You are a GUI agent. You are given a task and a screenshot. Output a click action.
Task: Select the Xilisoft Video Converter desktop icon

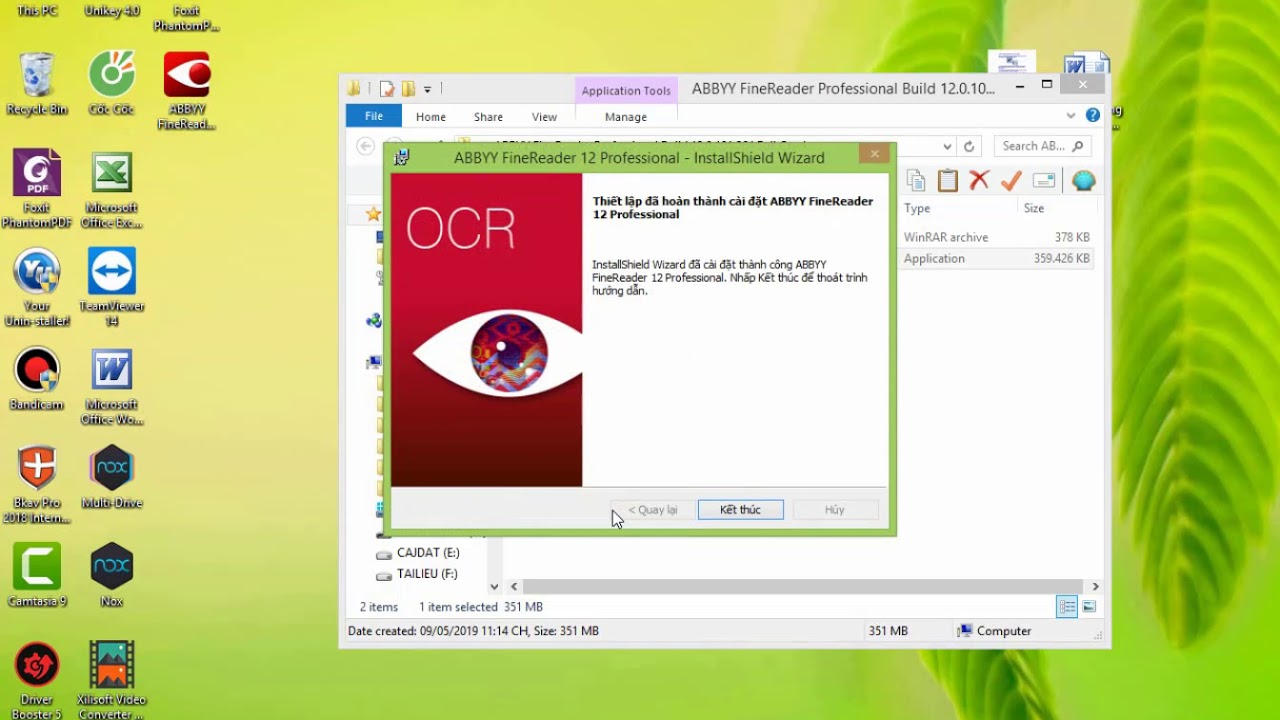click(112, 680)
